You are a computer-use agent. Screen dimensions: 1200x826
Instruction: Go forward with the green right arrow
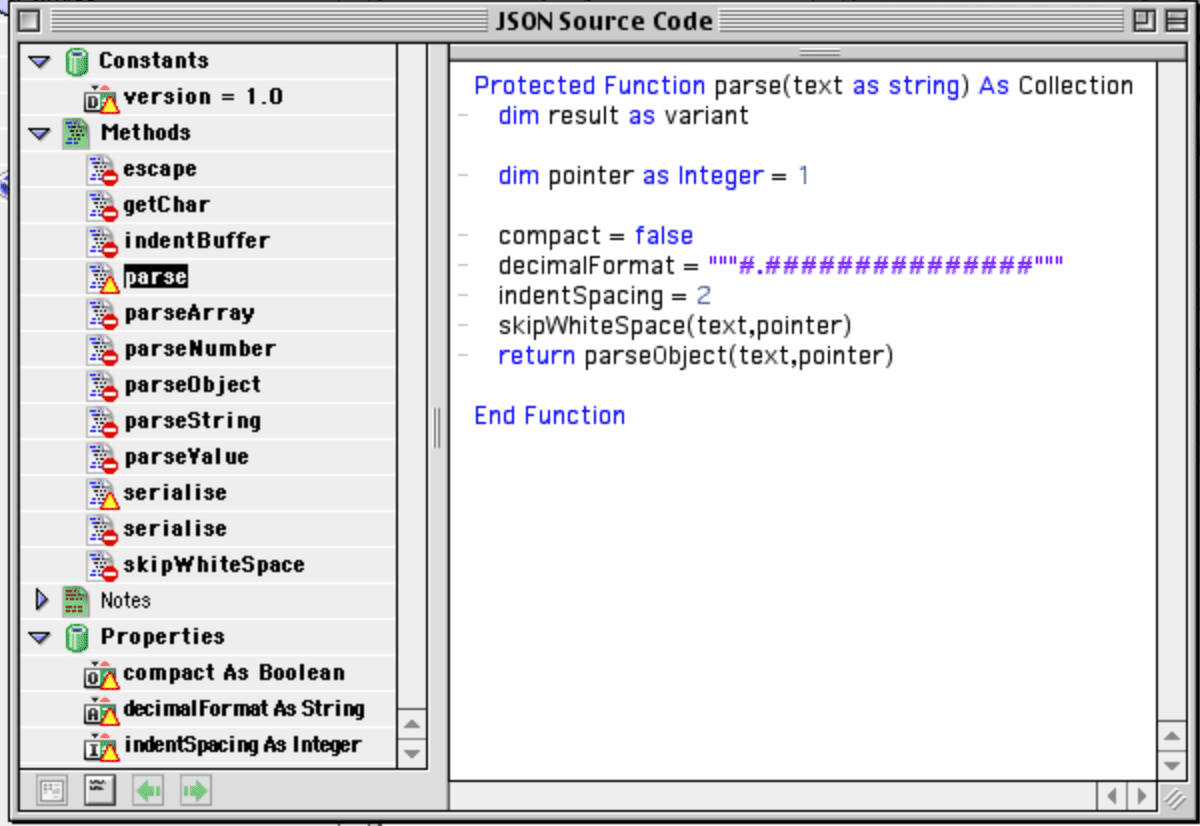[195, 791]
